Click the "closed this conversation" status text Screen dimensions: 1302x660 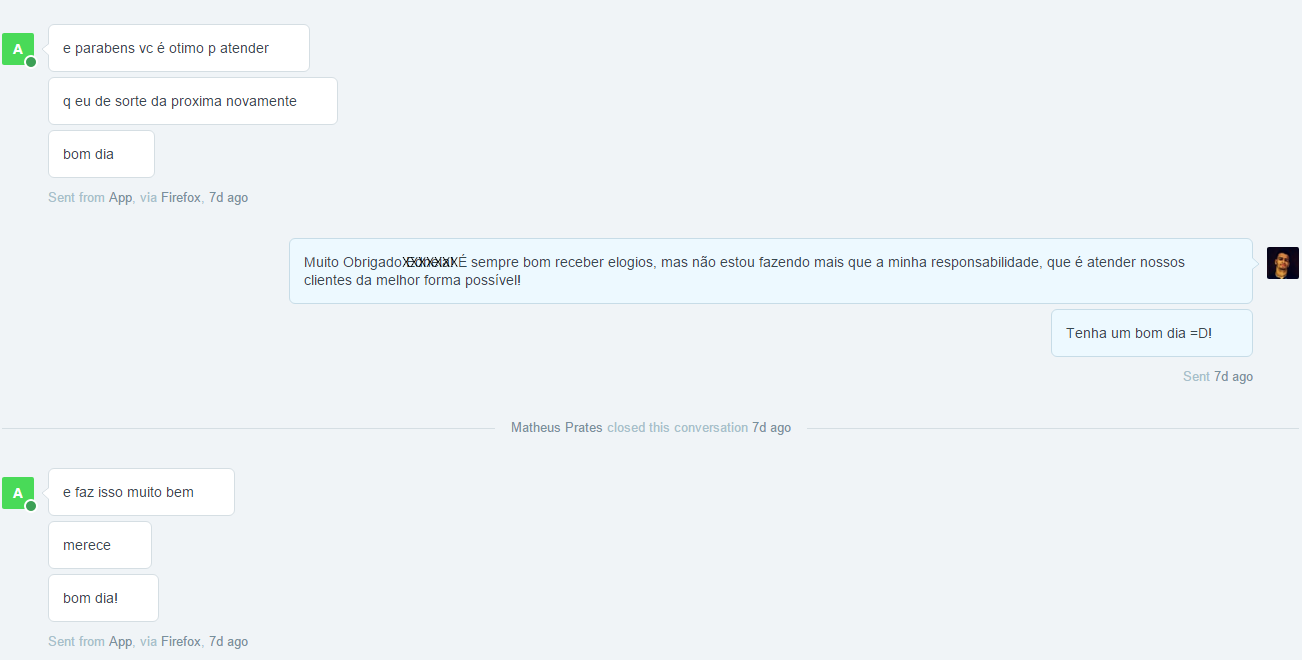coord(677,428)
